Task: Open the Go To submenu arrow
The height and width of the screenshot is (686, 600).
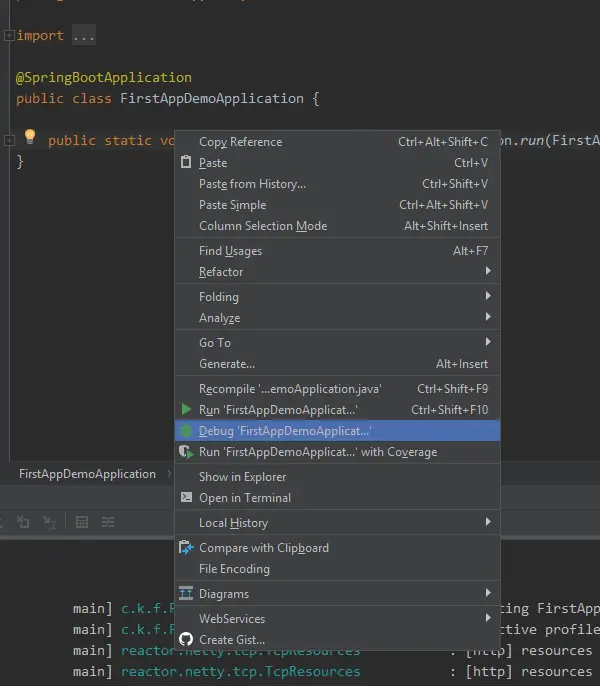Action: point(488,342)
